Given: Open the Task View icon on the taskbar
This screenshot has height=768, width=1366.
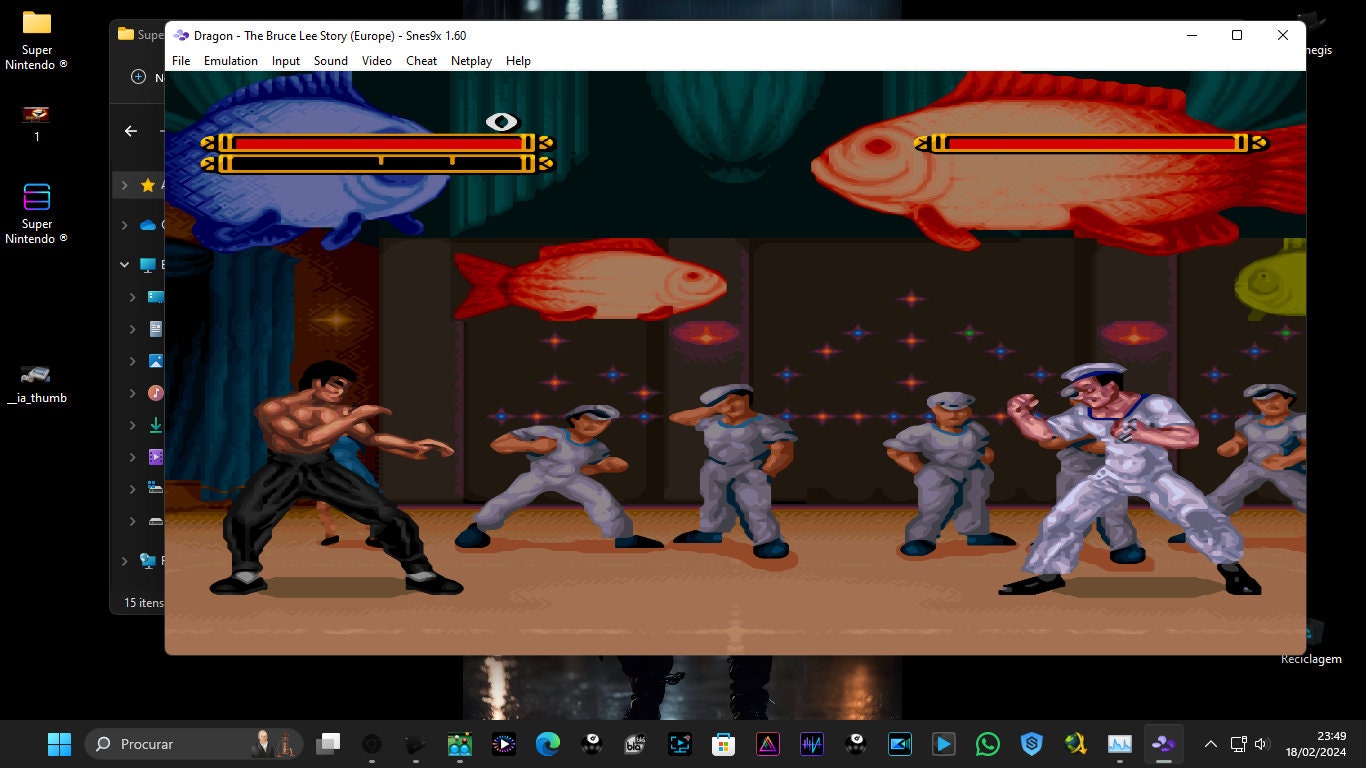Looking at the screenshot, I should (x=328, y=744).
